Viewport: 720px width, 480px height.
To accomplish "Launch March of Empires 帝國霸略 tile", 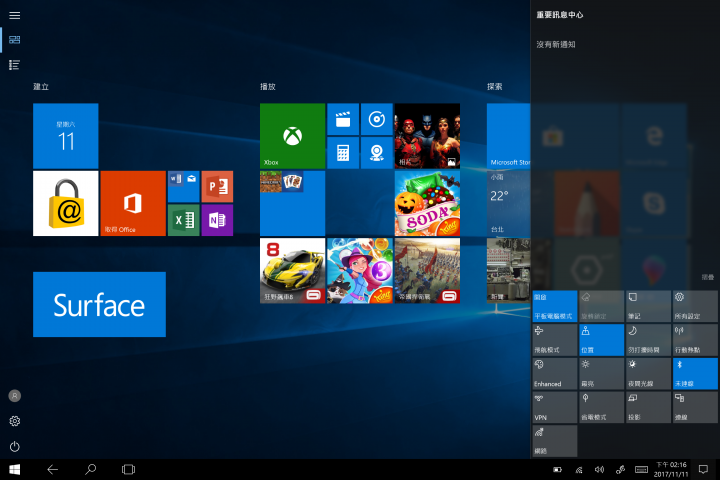I will click(x=427, y=271).
